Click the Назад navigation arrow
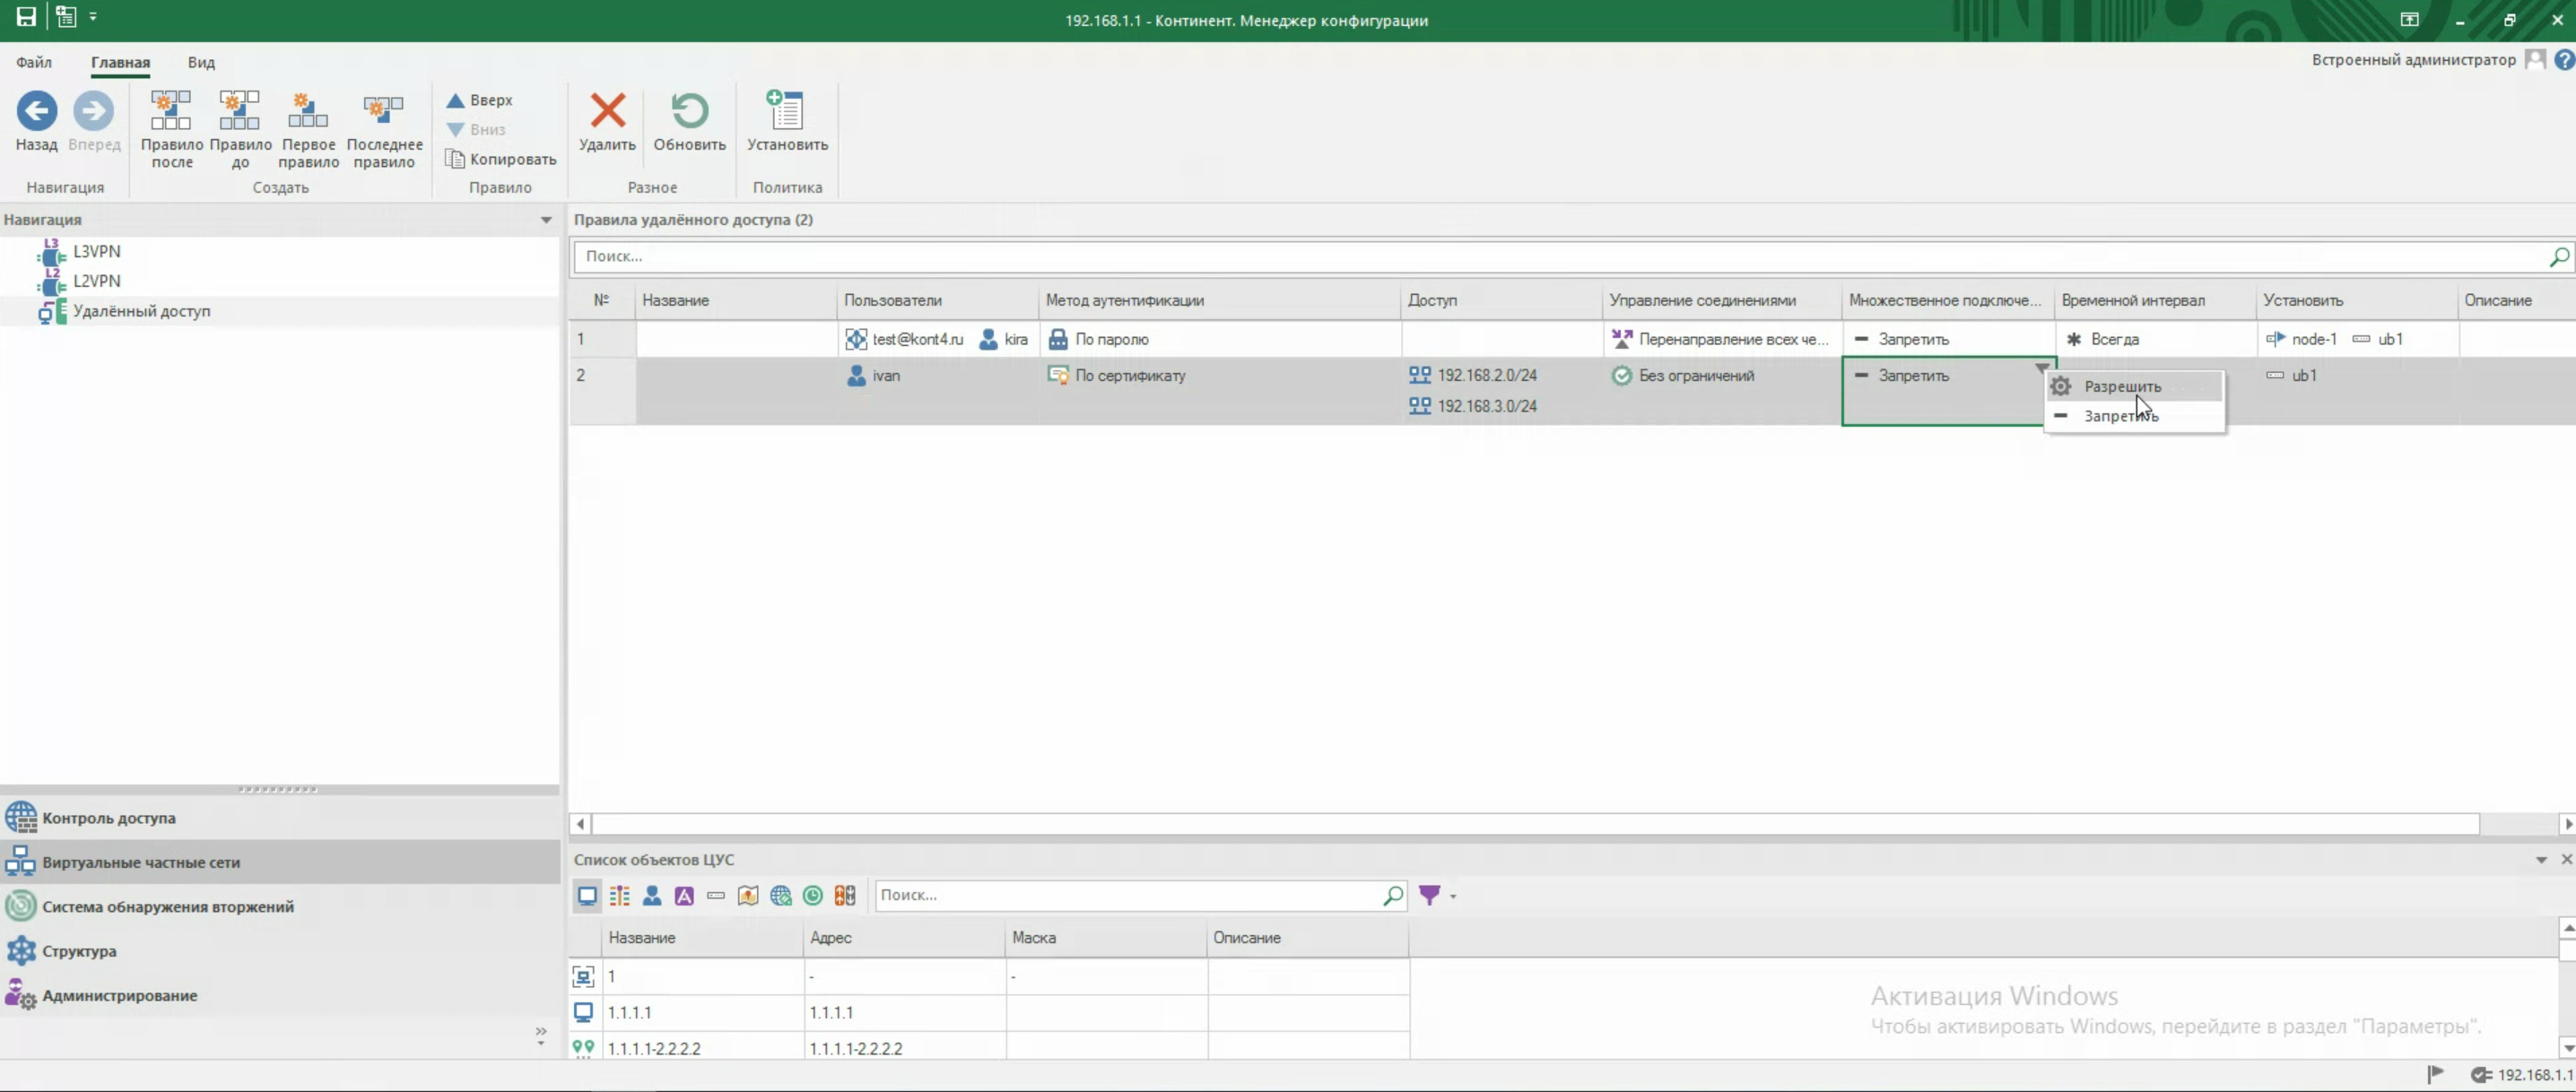2576x1092 pixels. click(37, 111)
